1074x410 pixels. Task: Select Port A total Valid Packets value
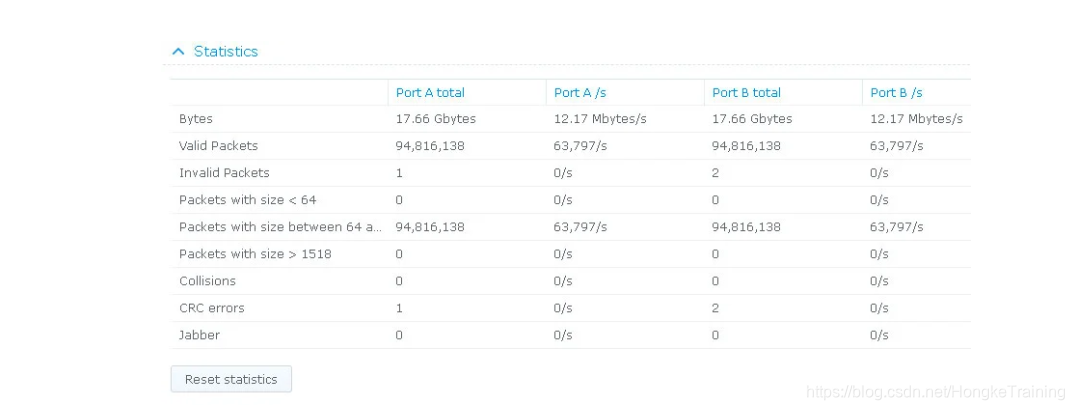click(430, 146)
